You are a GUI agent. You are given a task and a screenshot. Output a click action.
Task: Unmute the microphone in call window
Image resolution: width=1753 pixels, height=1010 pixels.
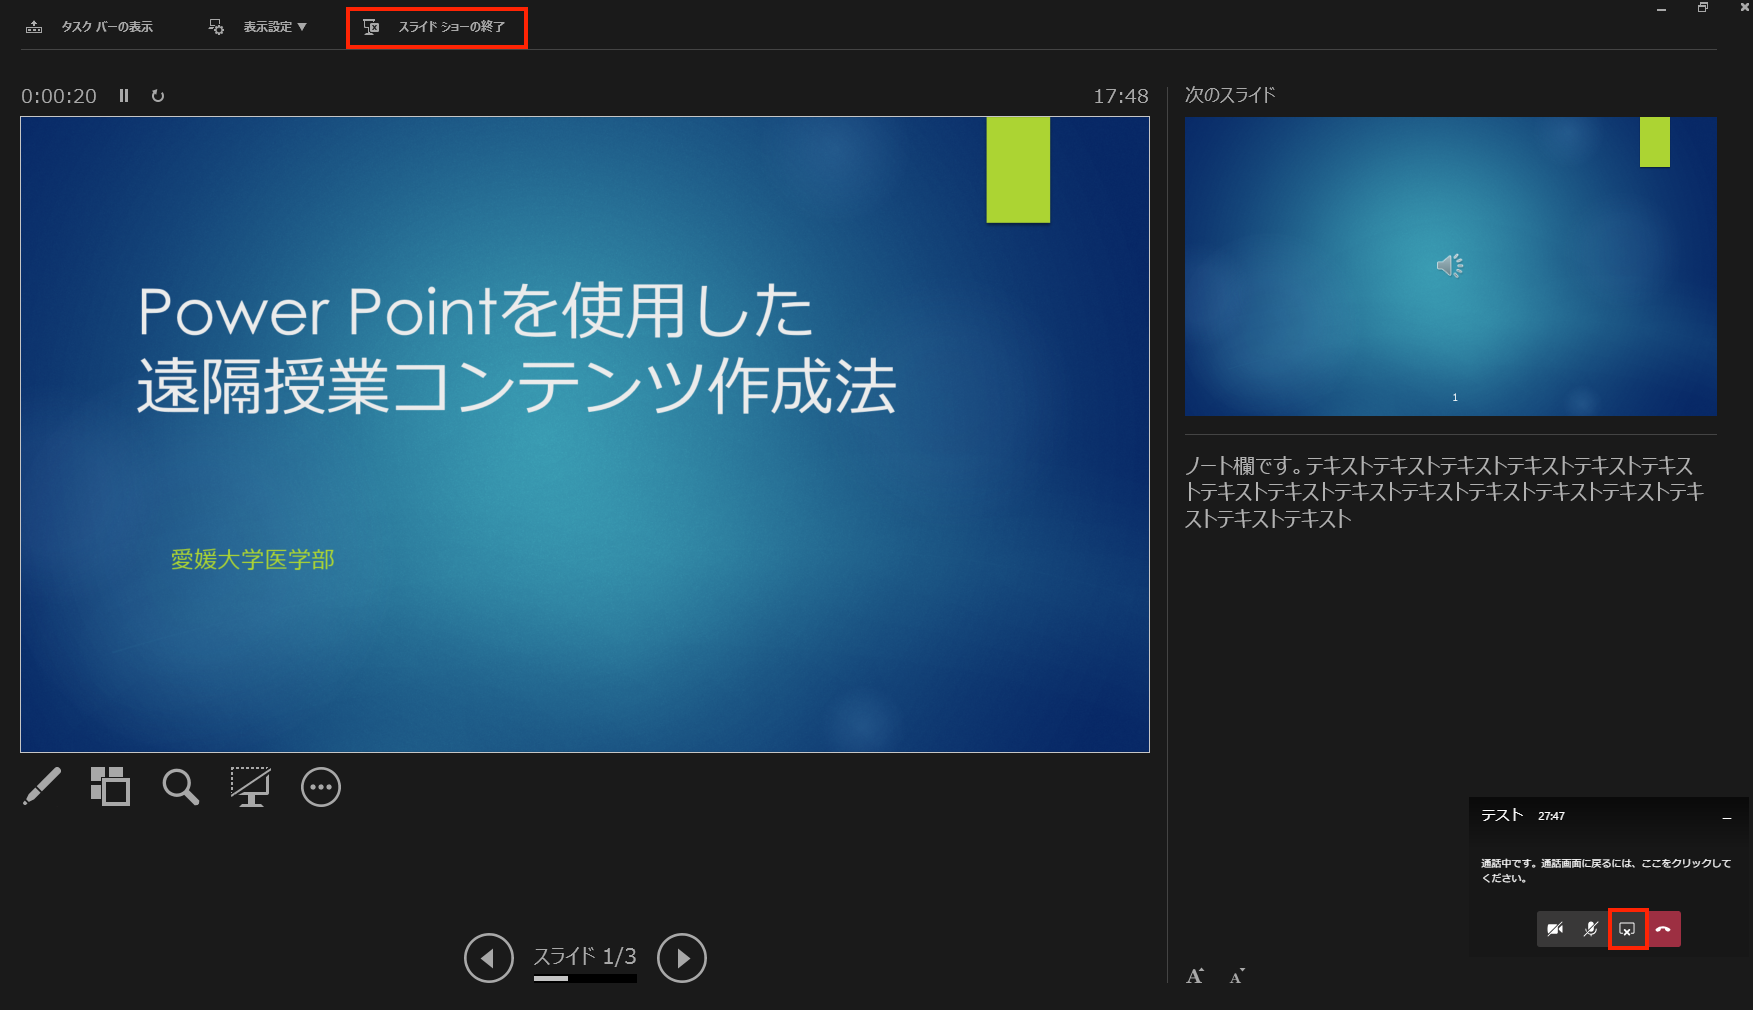1591,929
